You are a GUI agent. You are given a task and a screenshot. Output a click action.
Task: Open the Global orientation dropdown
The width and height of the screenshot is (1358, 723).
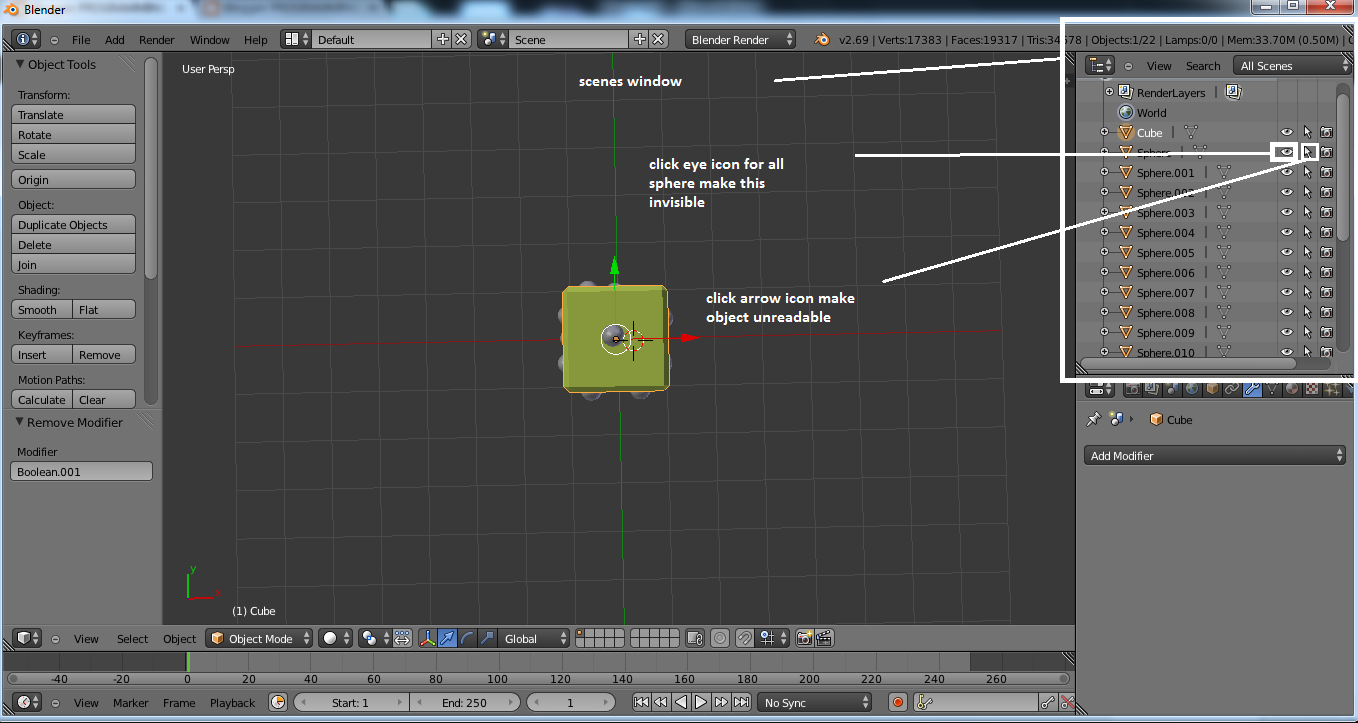coord(535,638)
